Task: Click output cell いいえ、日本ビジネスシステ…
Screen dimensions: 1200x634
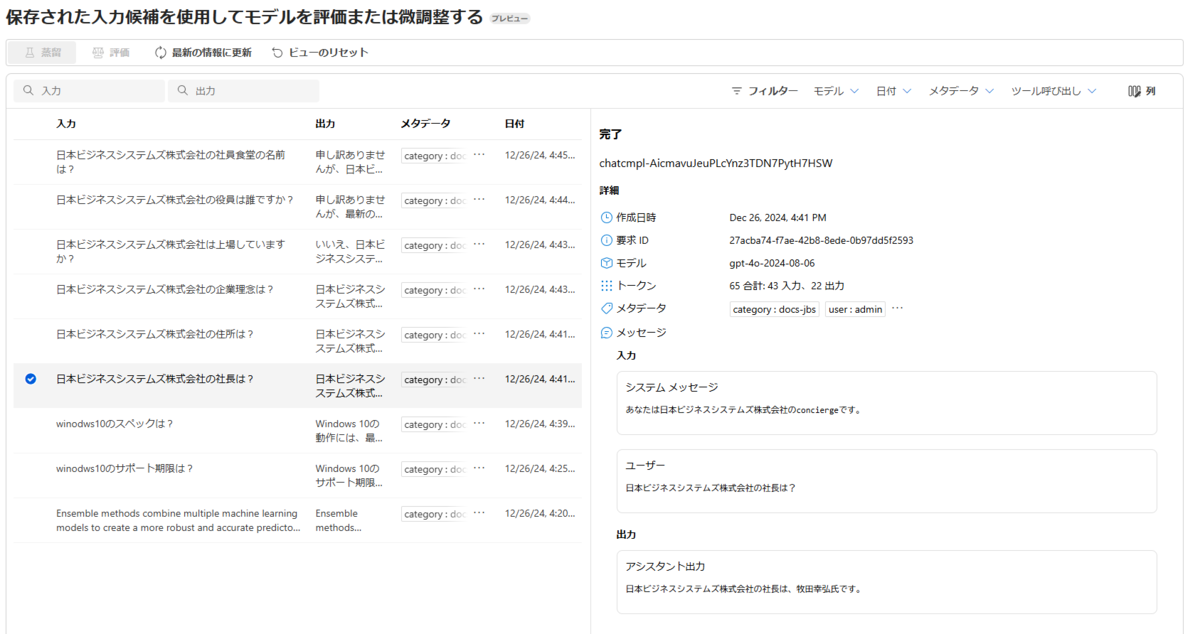Action: coord(350,252)
